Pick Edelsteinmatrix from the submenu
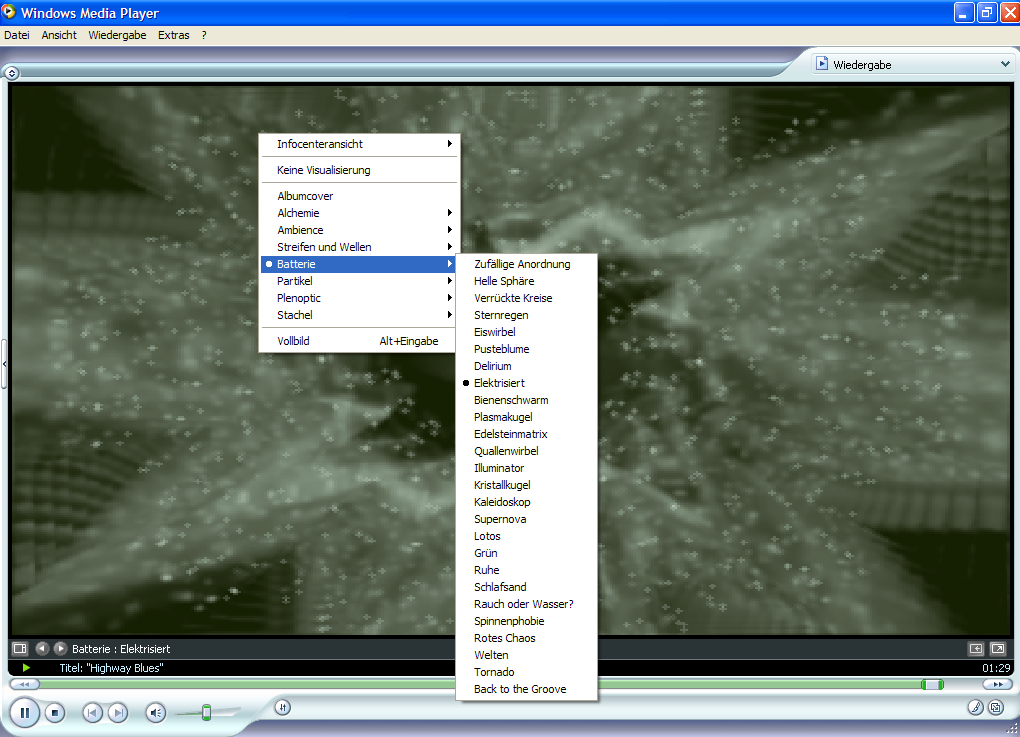The width and height of the screenshot is (1020, 737). (526, 433)
